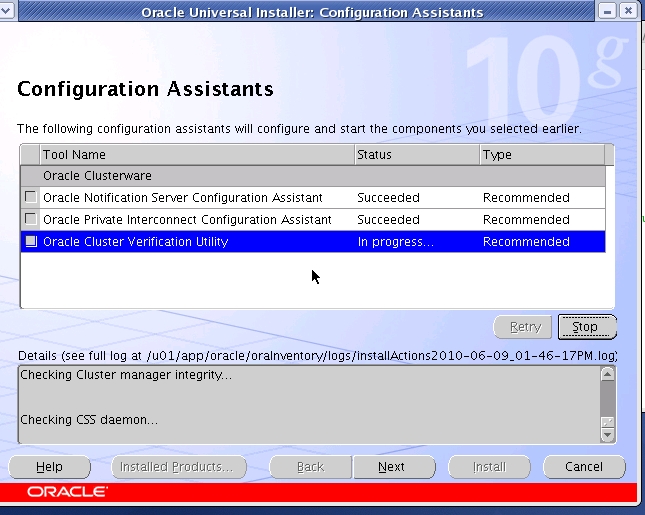Select Oracle Notification Server Configuration Assistant row

click(313, 197)
